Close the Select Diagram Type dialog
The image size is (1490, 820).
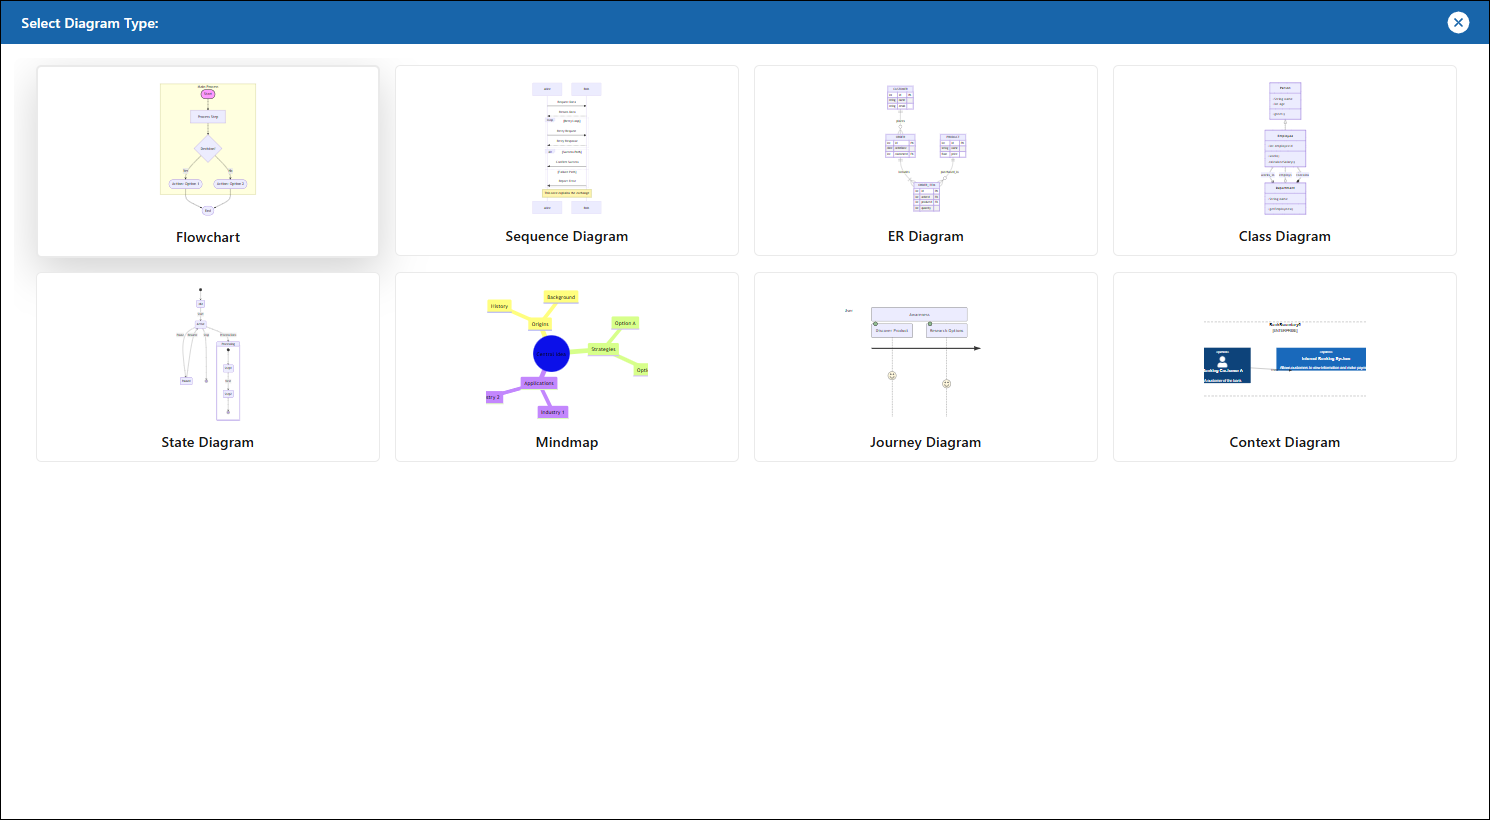[1458, 22]
